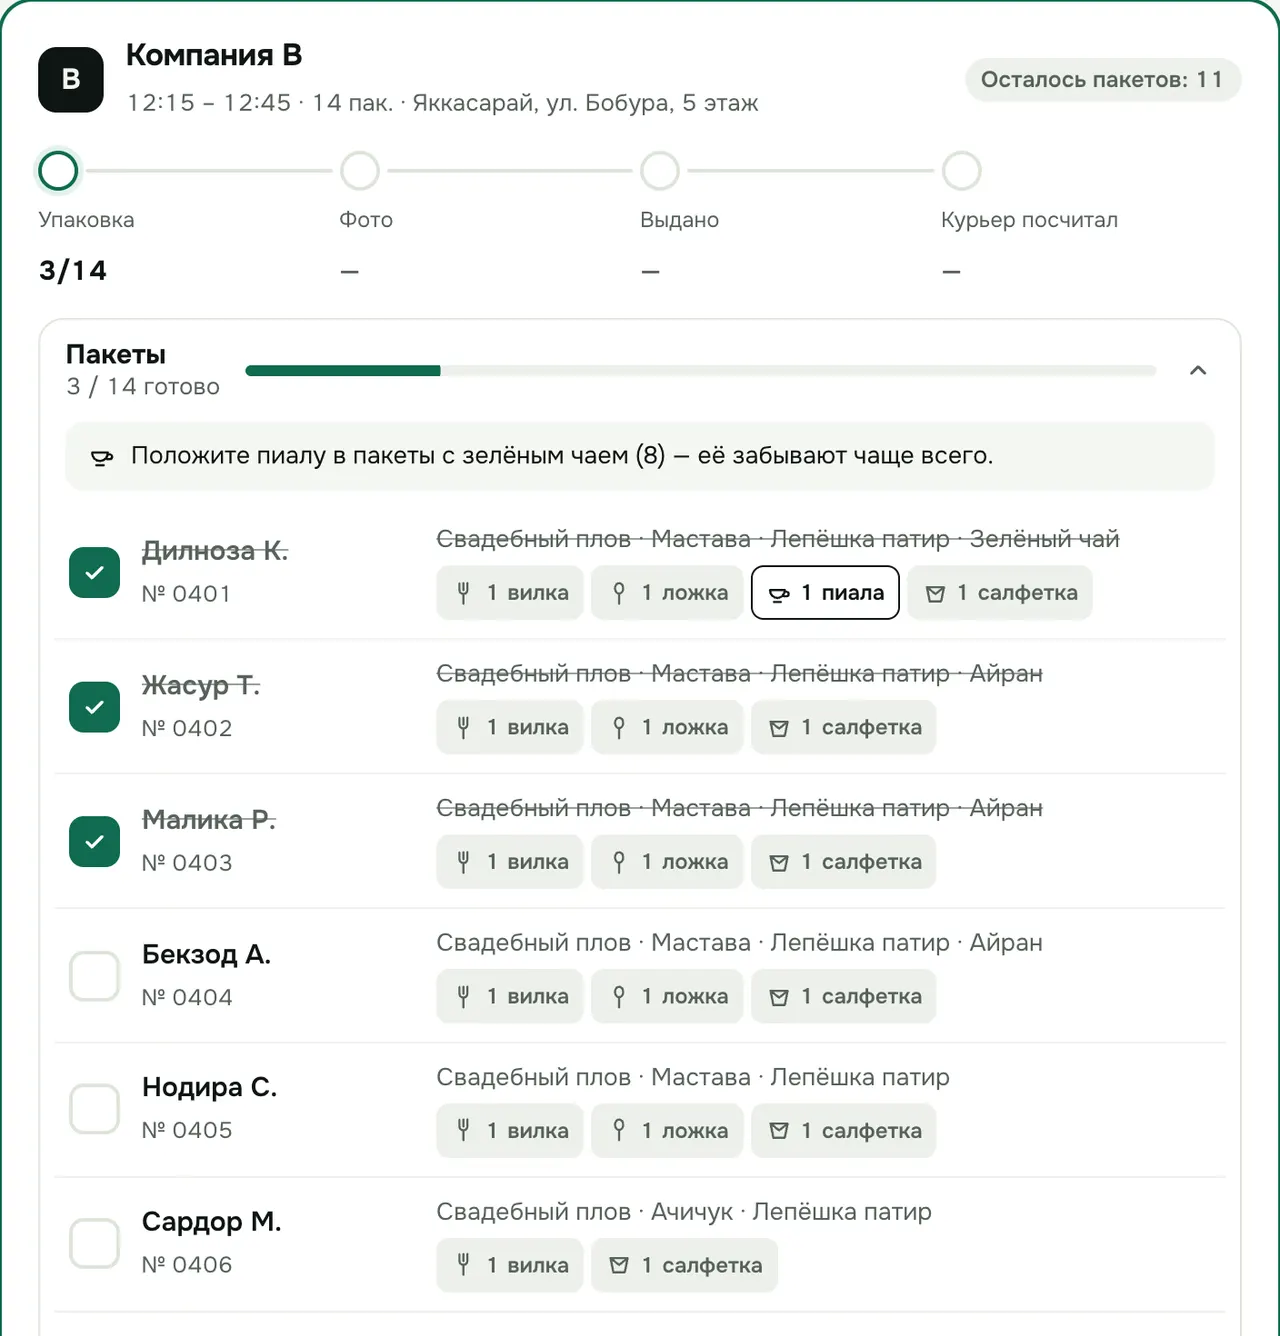The height and width of the screenshot is (1336, 1280).
Task: Click the napkin icon in Жасур Т. row
Action: [779, 729]
